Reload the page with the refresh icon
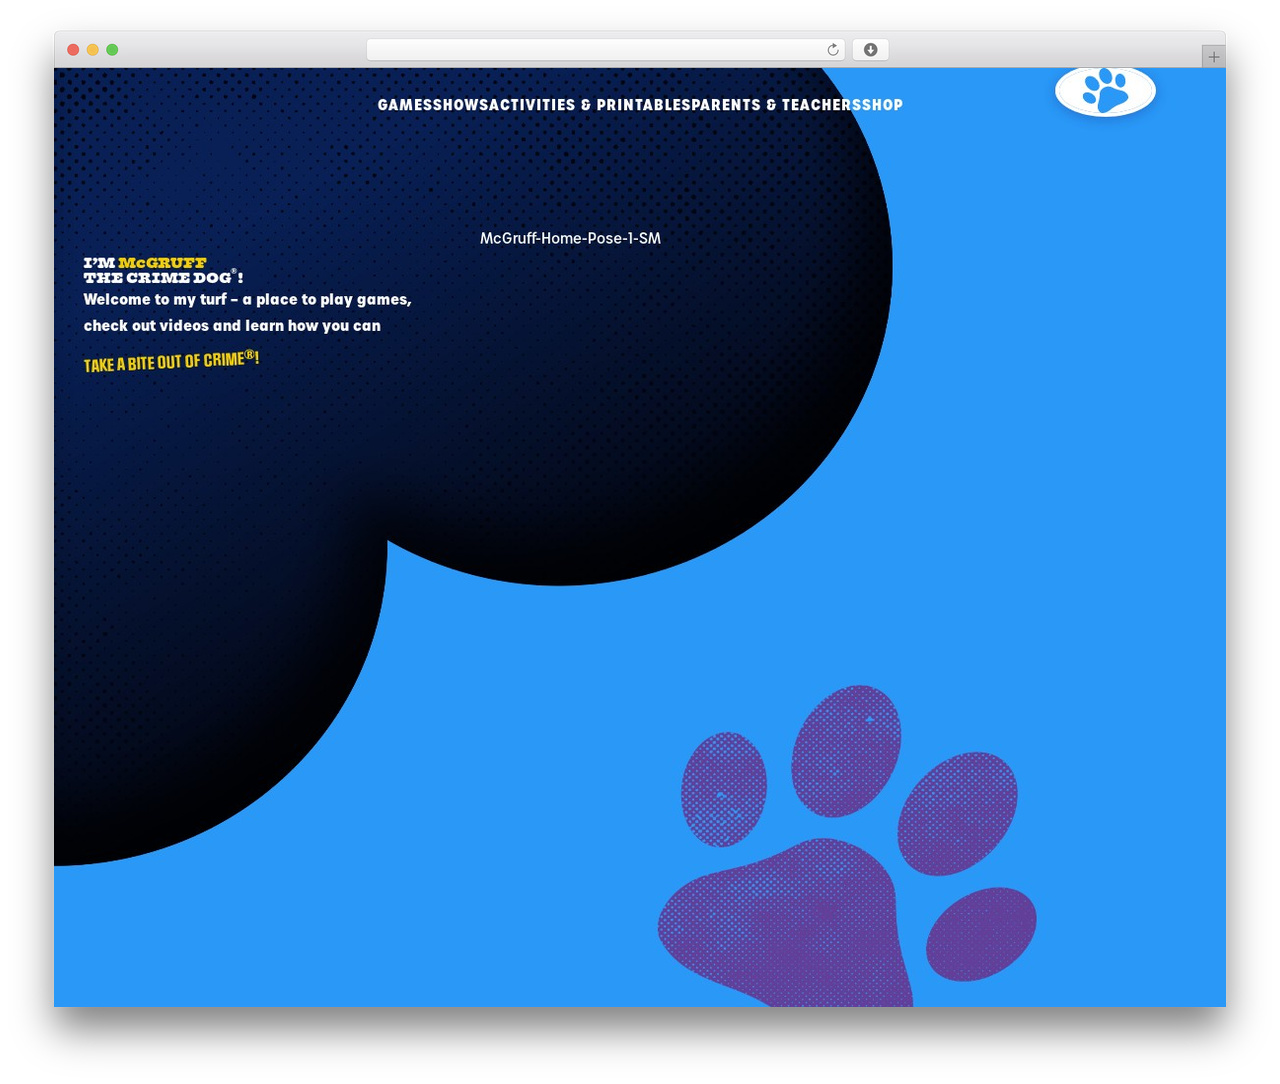This screenshot has height=1084, width=1280. click(x=832, y=50)
